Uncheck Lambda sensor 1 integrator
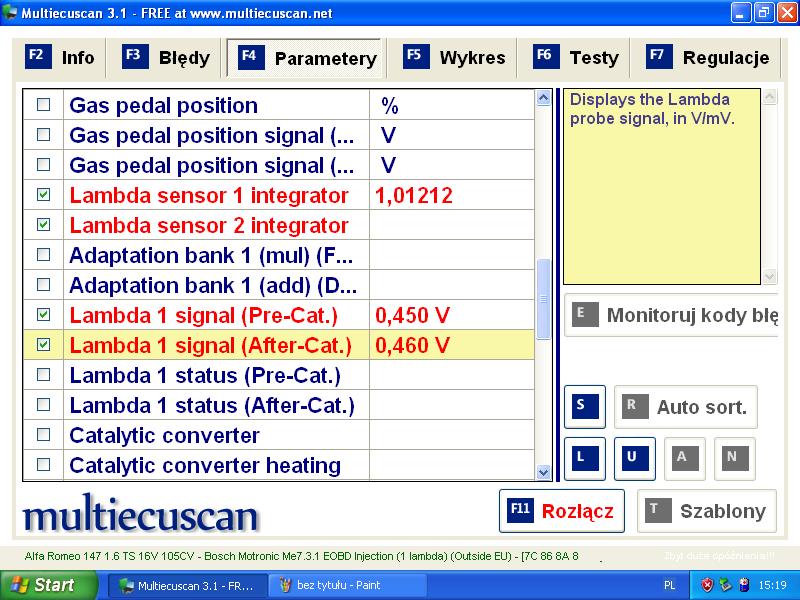The width and height of the screenshot is (800, 600). tap(43, 195)
